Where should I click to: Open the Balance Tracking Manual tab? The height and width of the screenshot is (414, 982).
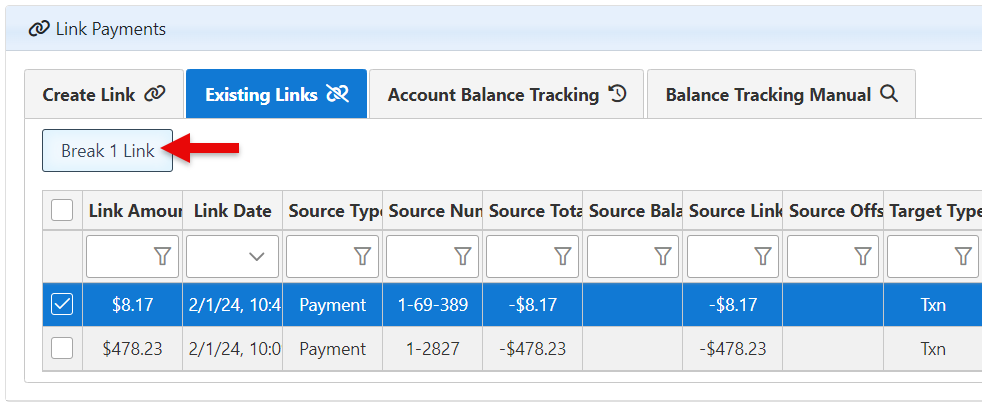pyautogui.click(x=781, y=95)
